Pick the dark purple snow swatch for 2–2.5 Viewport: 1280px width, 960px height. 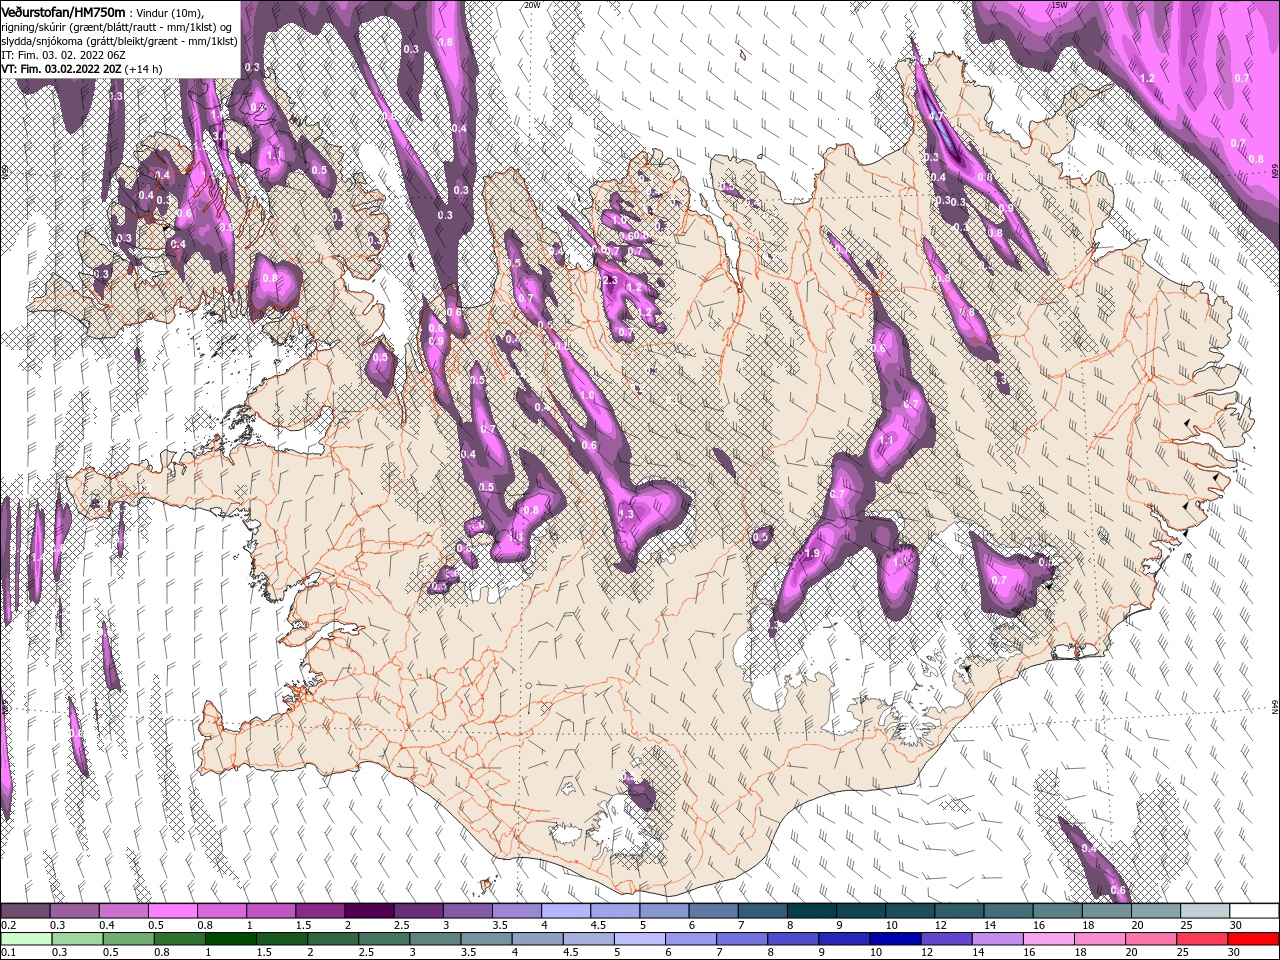point(370,911)
